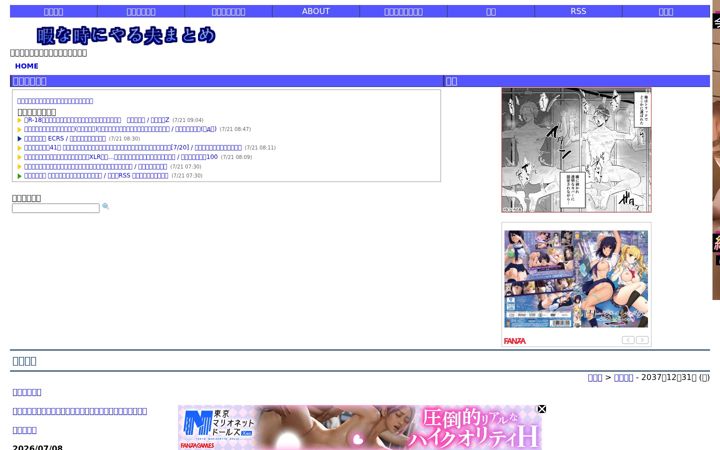Select the 2026/07/08 date text
This screenshot has width=720, height=450.
pos(38,447)
